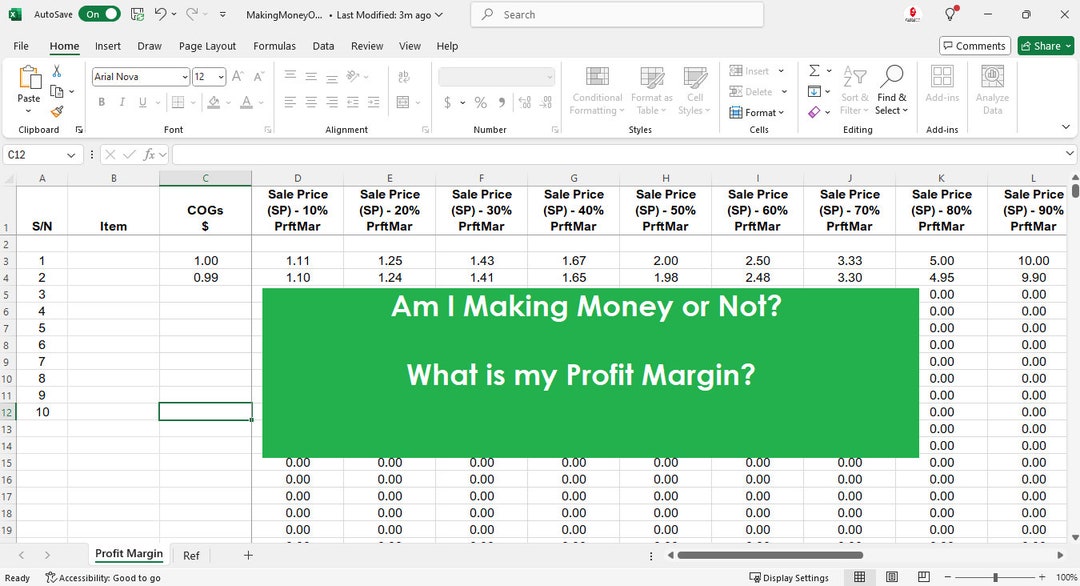The image size is (1080, 586).
Task: Open the Conditional Formatting menu
Action: point(597,90)
